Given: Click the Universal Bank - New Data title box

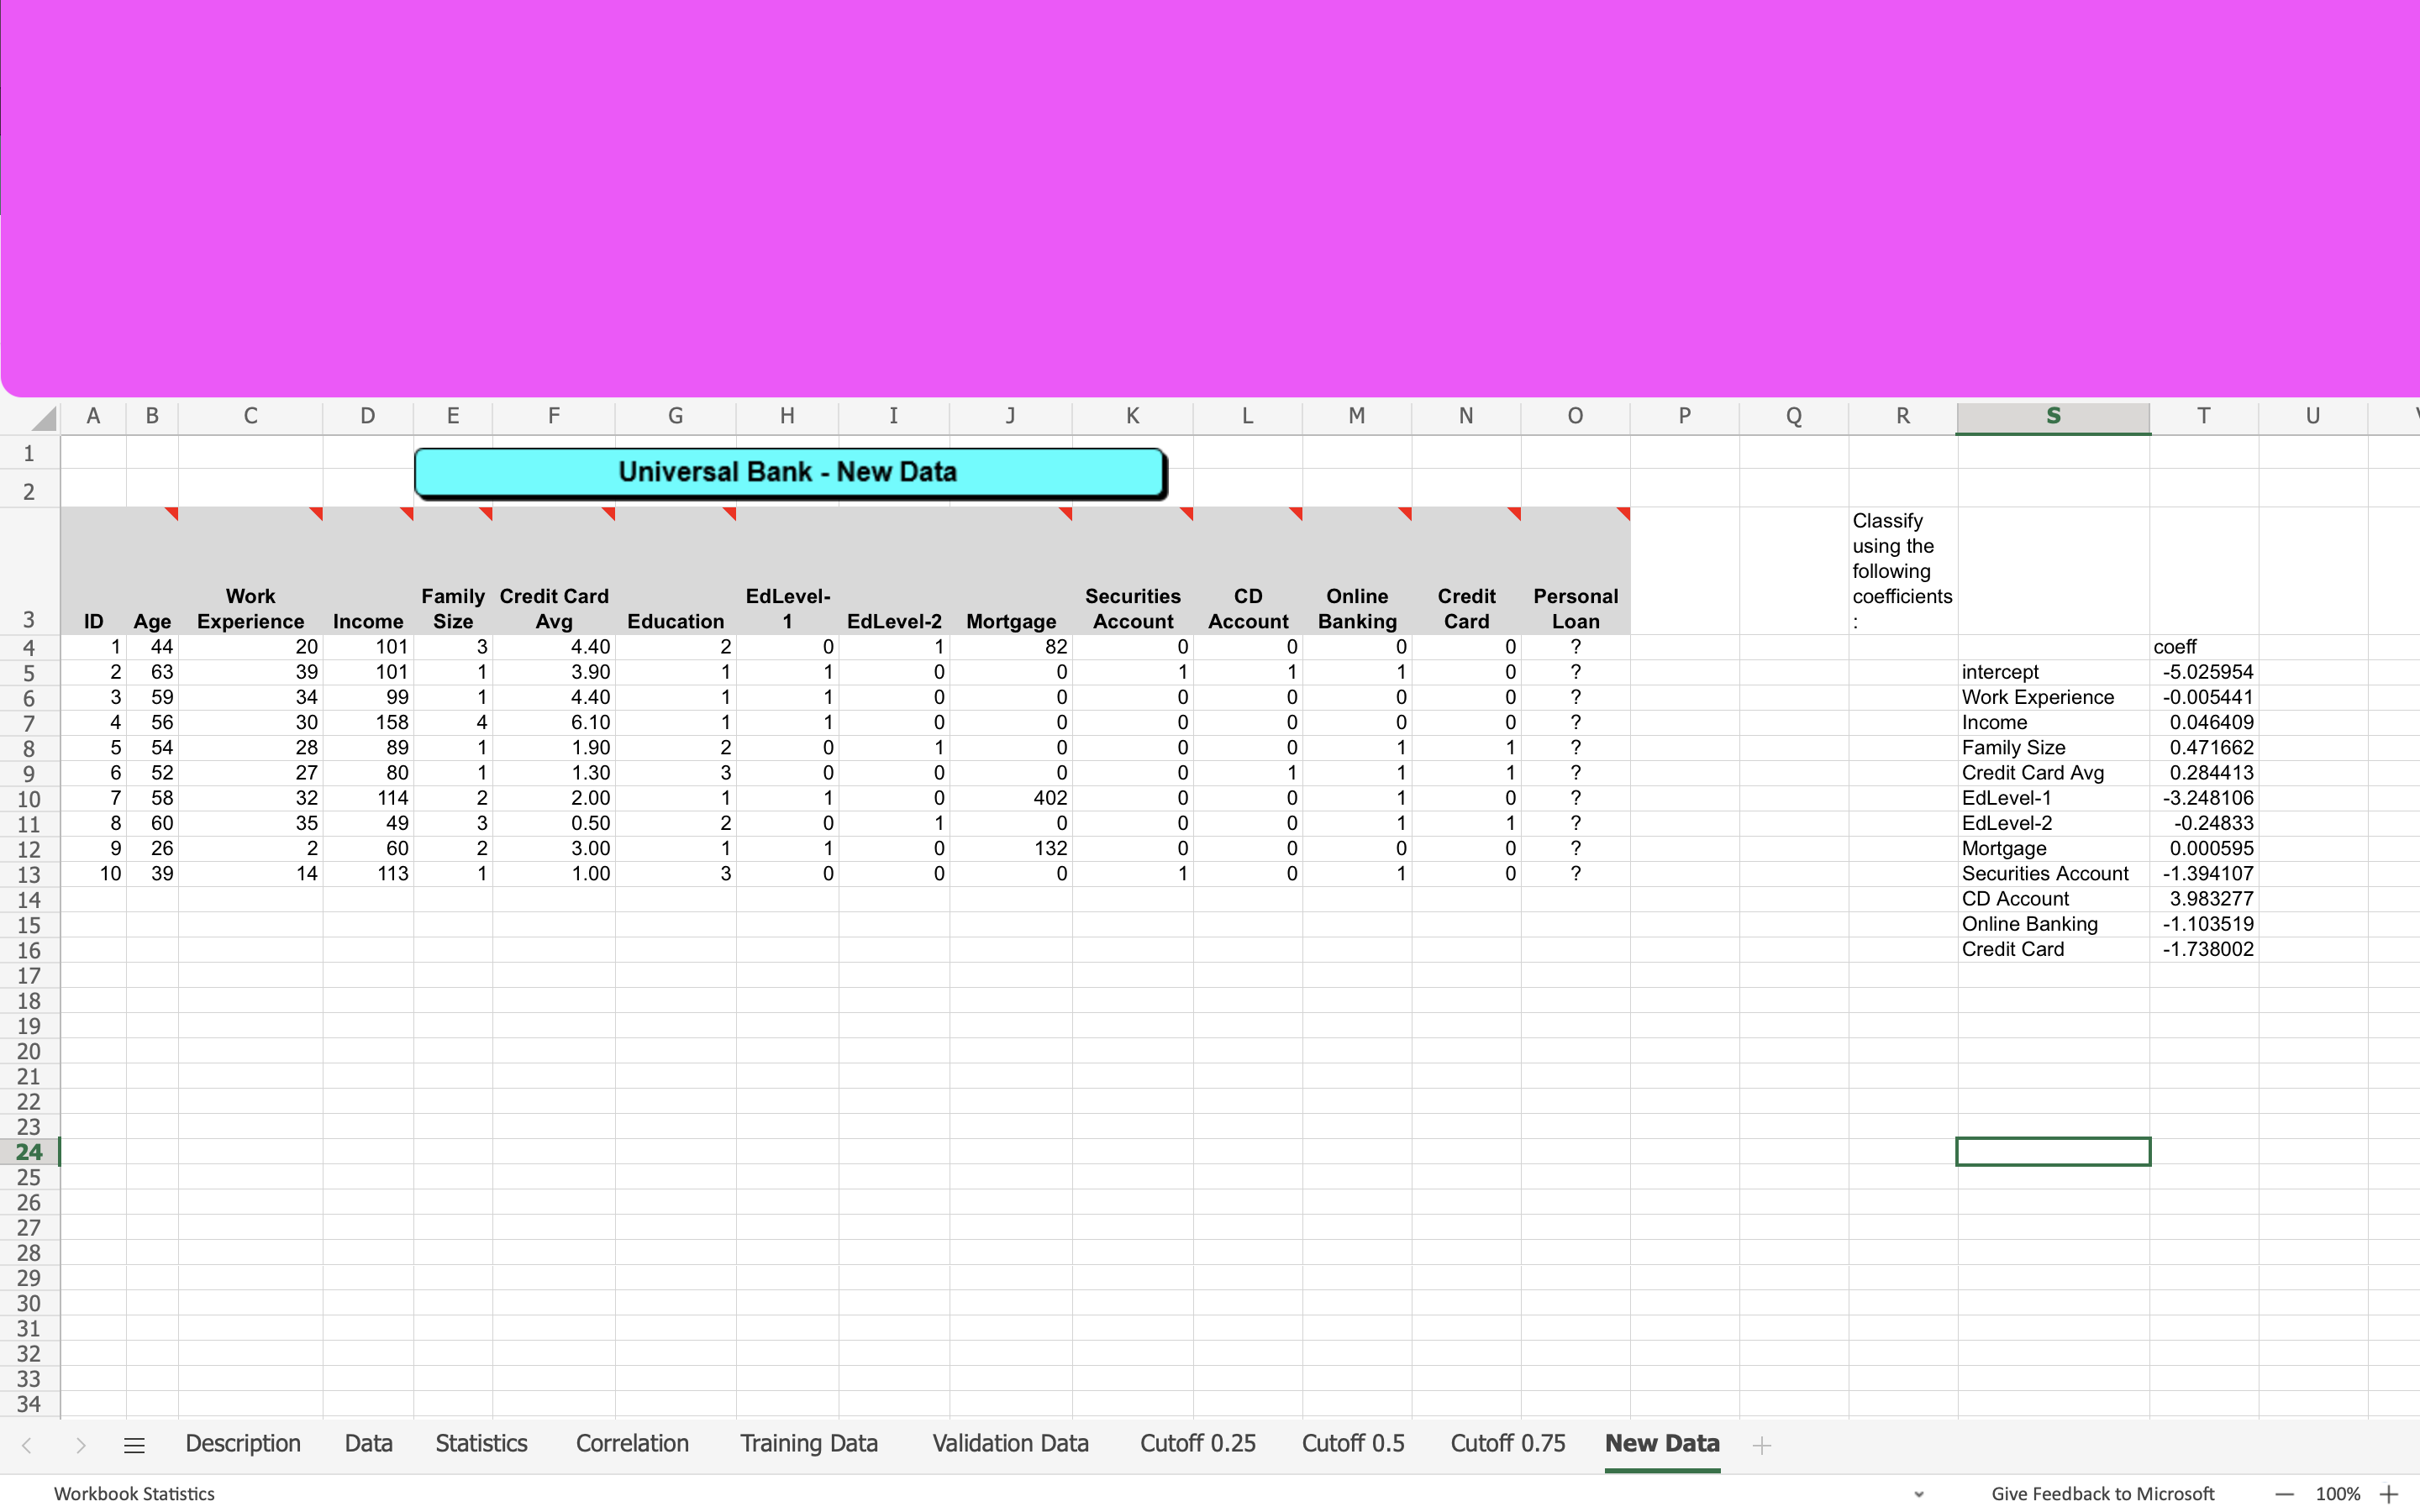Looking at the screenshot, I should (x=788, y=472).
